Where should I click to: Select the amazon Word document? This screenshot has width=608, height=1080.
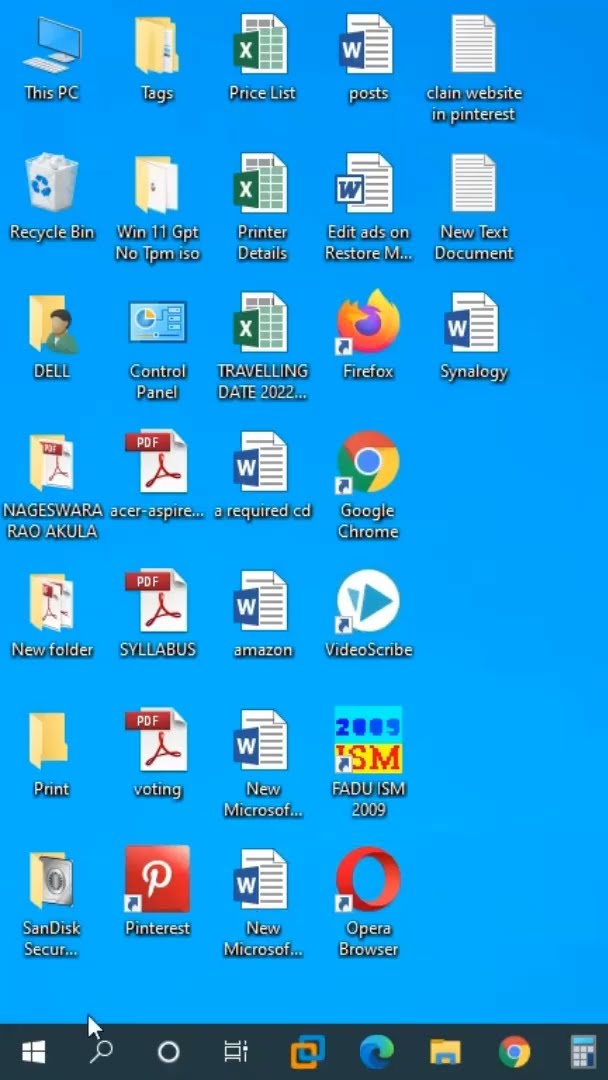(x=260, y=600)
